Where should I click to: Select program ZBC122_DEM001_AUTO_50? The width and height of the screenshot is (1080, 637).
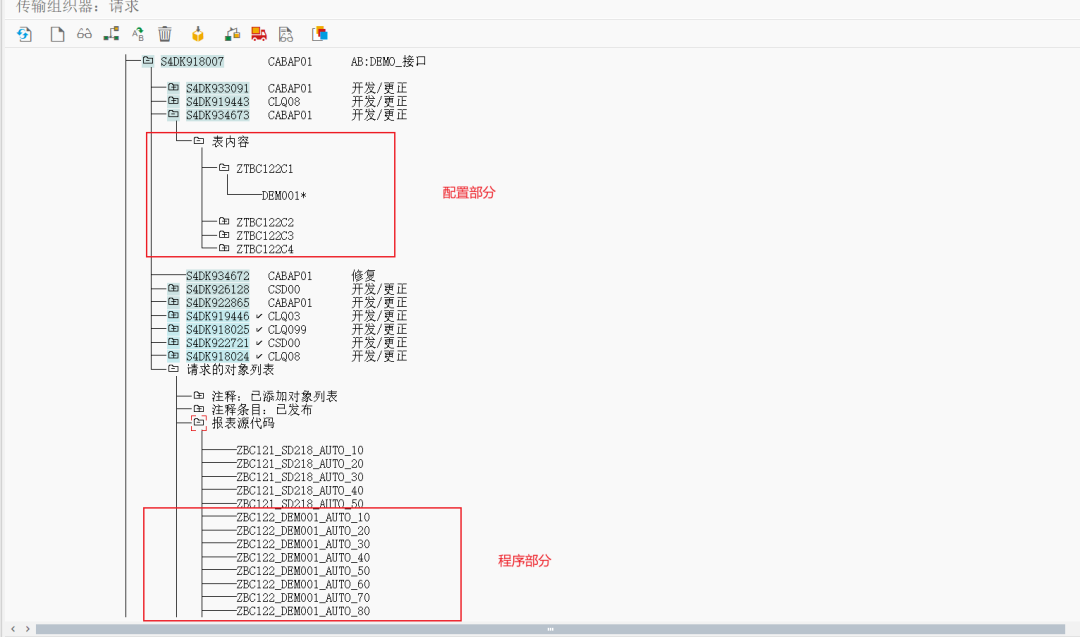click(x=303, y=571)
